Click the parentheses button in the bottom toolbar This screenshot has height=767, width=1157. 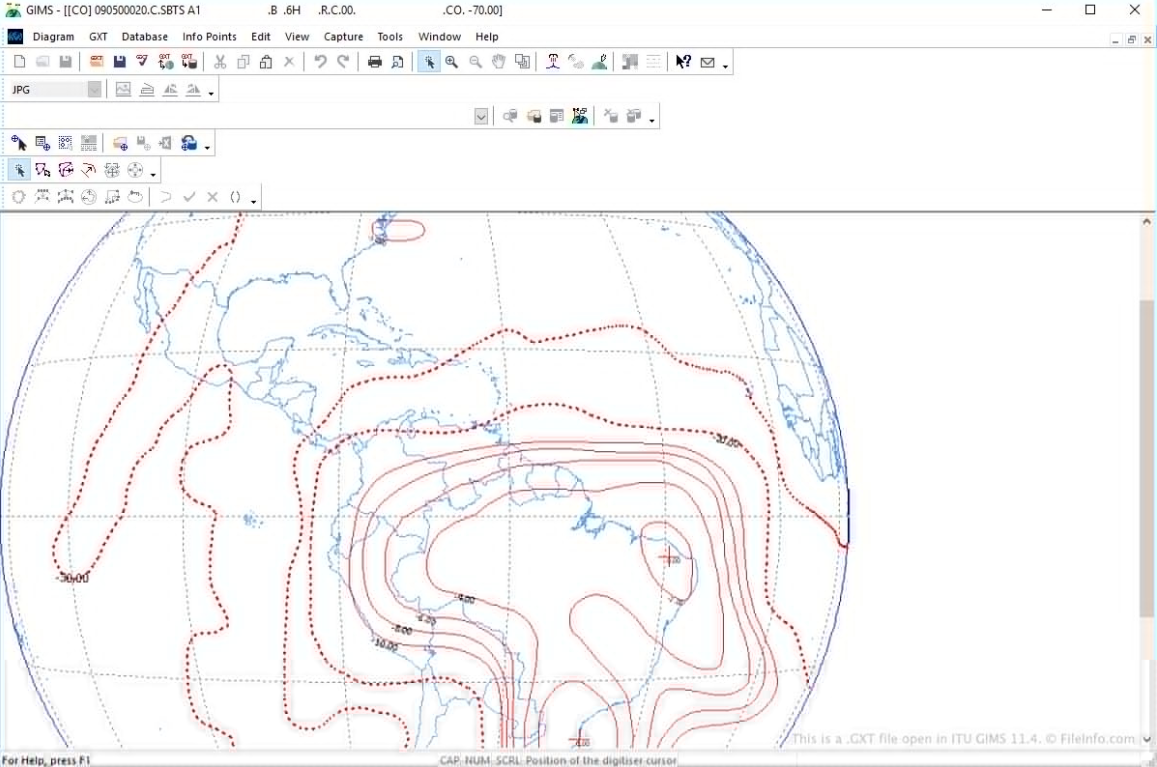coord(236,197)
